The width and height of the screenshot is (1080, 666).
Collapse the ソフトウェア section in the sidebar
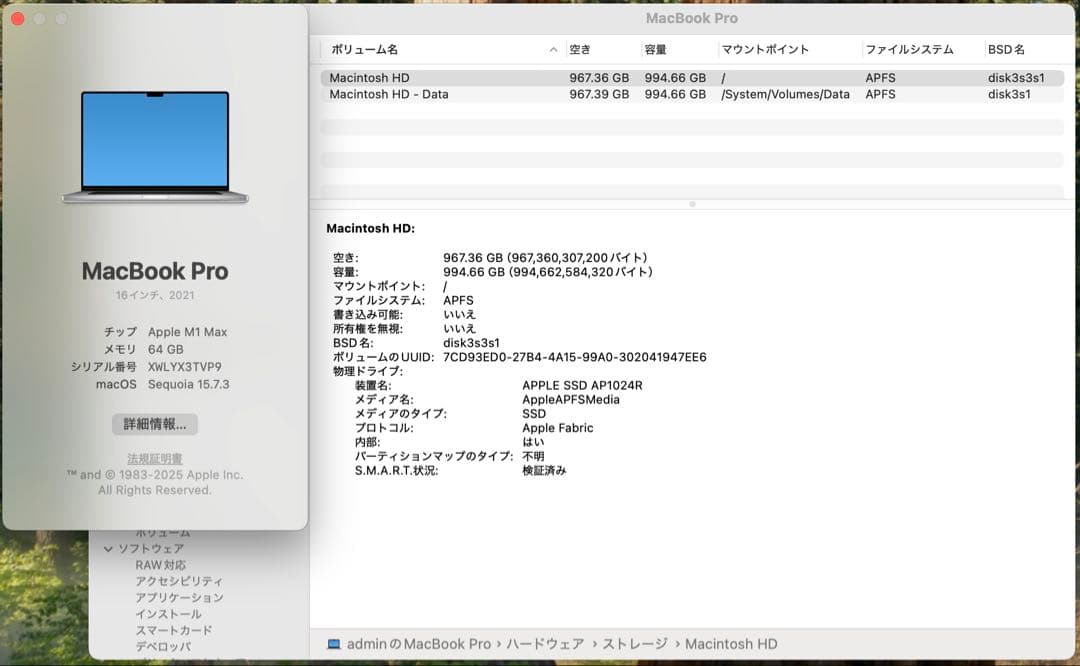110,548
